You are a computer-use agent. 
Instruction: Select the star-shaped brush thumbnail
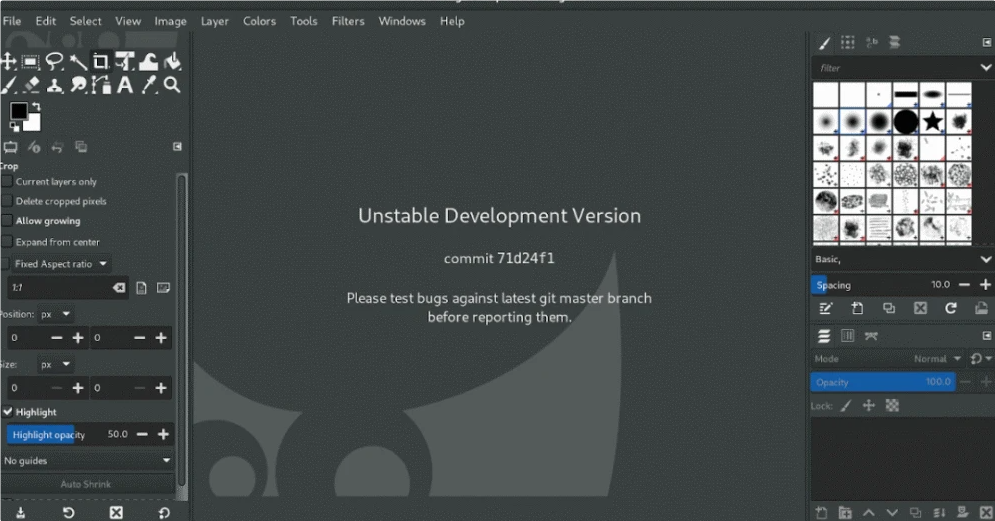tap(932, 121)
